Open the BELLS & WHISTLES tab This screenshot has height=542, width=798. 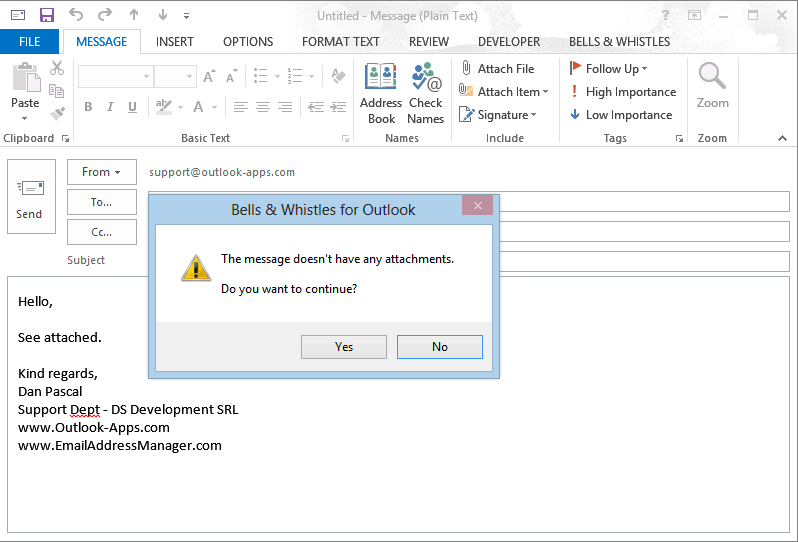pyautogui.click(x=619, y=42)
